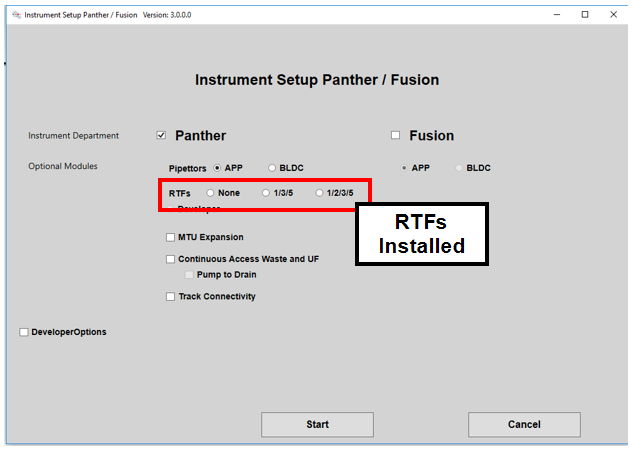Check Continuous Access Waste and UF
Image resolution: width=632 pixels, height=451 pixels.
(170, 259)
